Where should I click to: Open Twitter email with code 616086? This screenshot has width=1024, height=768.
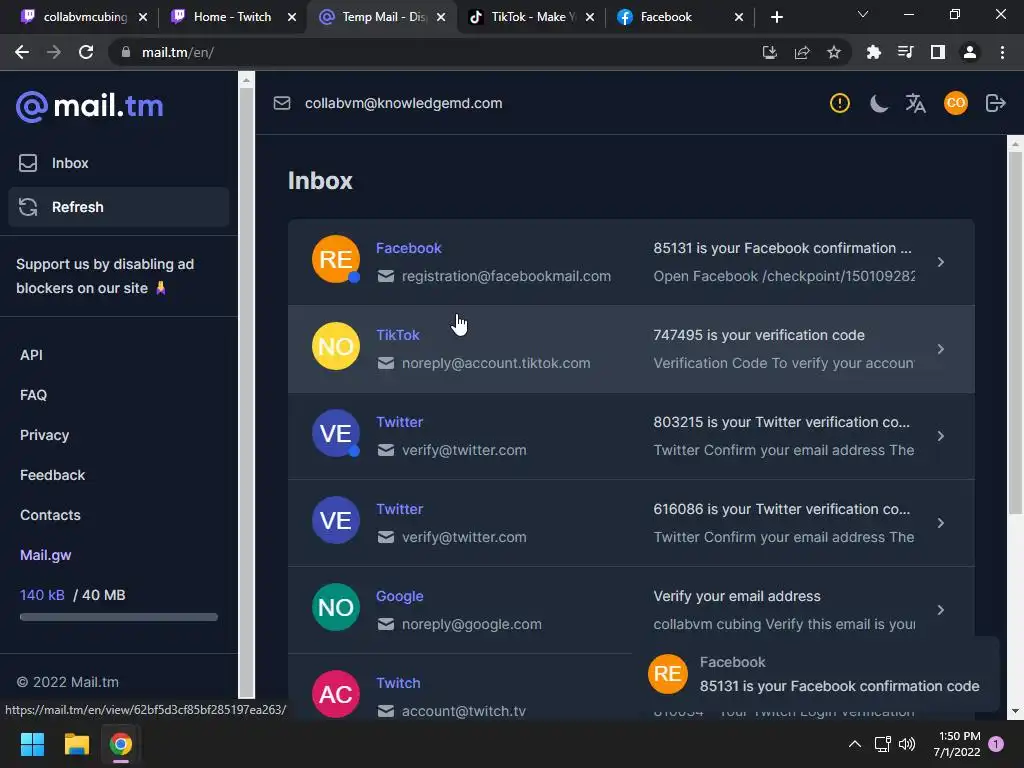(x=631, y=522)
